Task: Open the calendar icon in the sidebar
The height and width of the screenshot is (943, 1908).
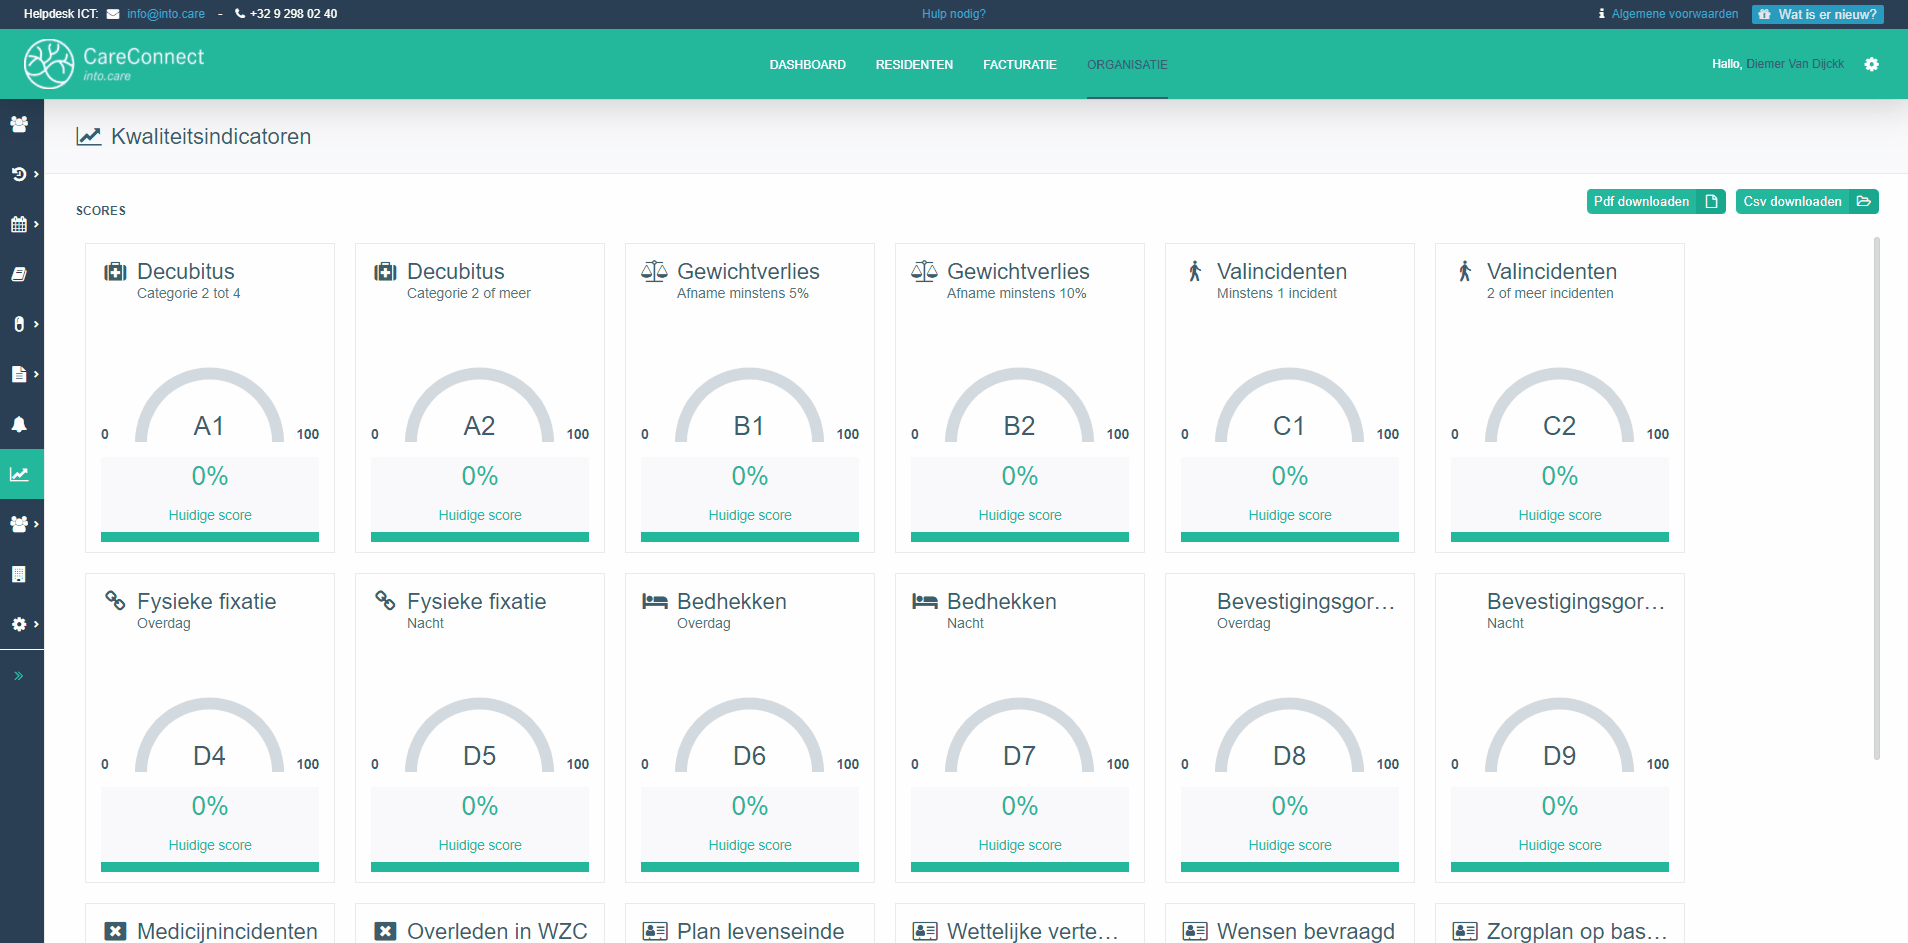Action: (x=18, y=224)
